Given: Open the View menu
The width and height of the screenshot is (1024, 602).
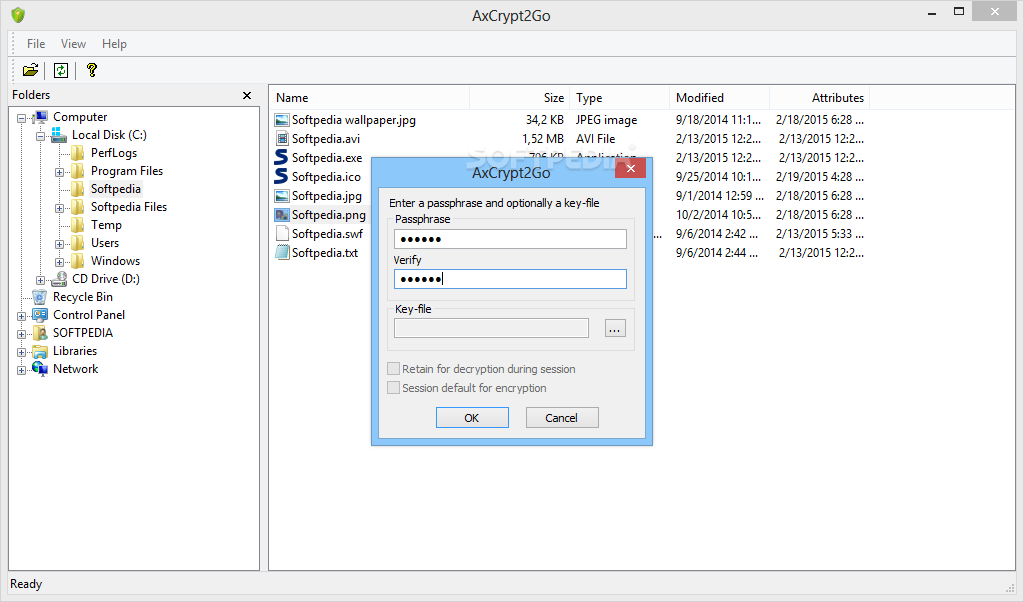Looking at the screenshot, I should pos(73,44).
